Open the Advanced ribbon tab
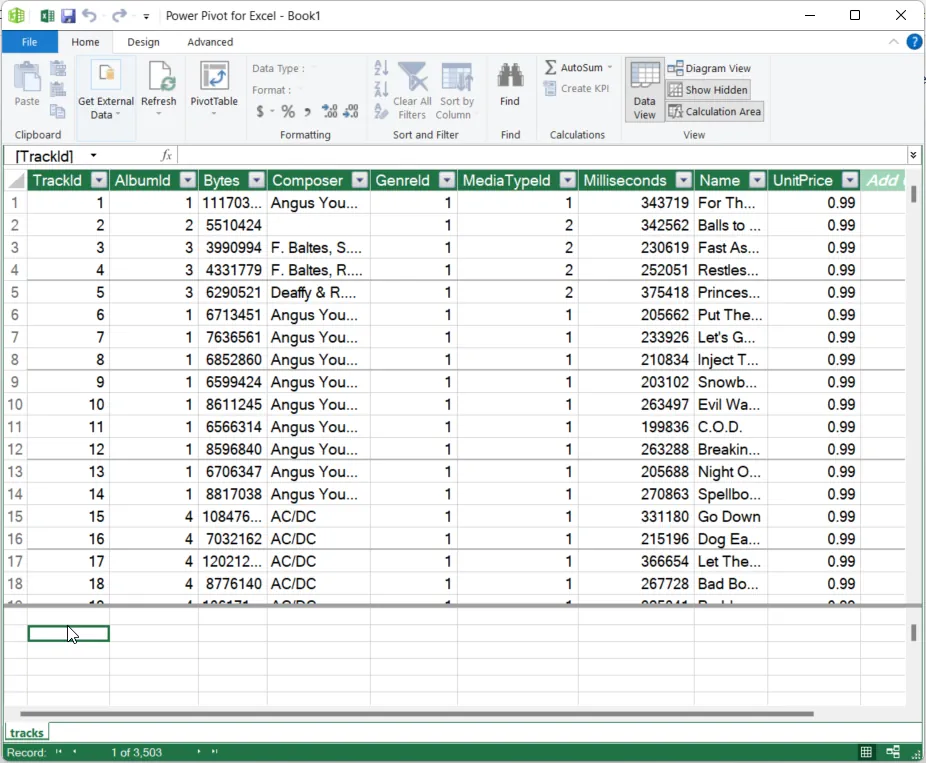 (x=210, y=42)
